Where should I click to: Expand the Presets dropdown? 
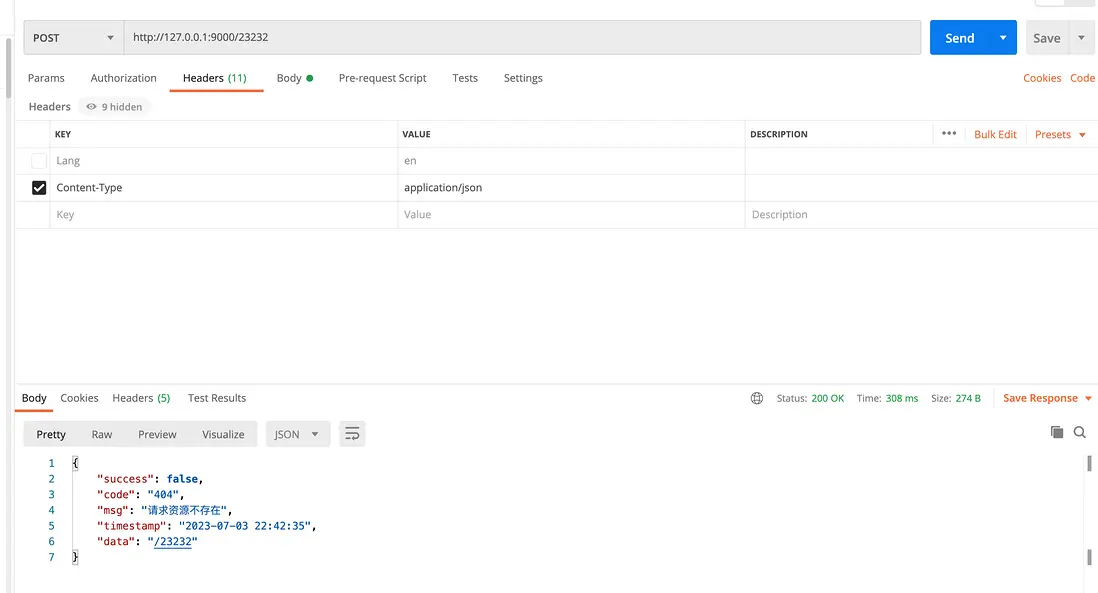tap(1060, 134)
